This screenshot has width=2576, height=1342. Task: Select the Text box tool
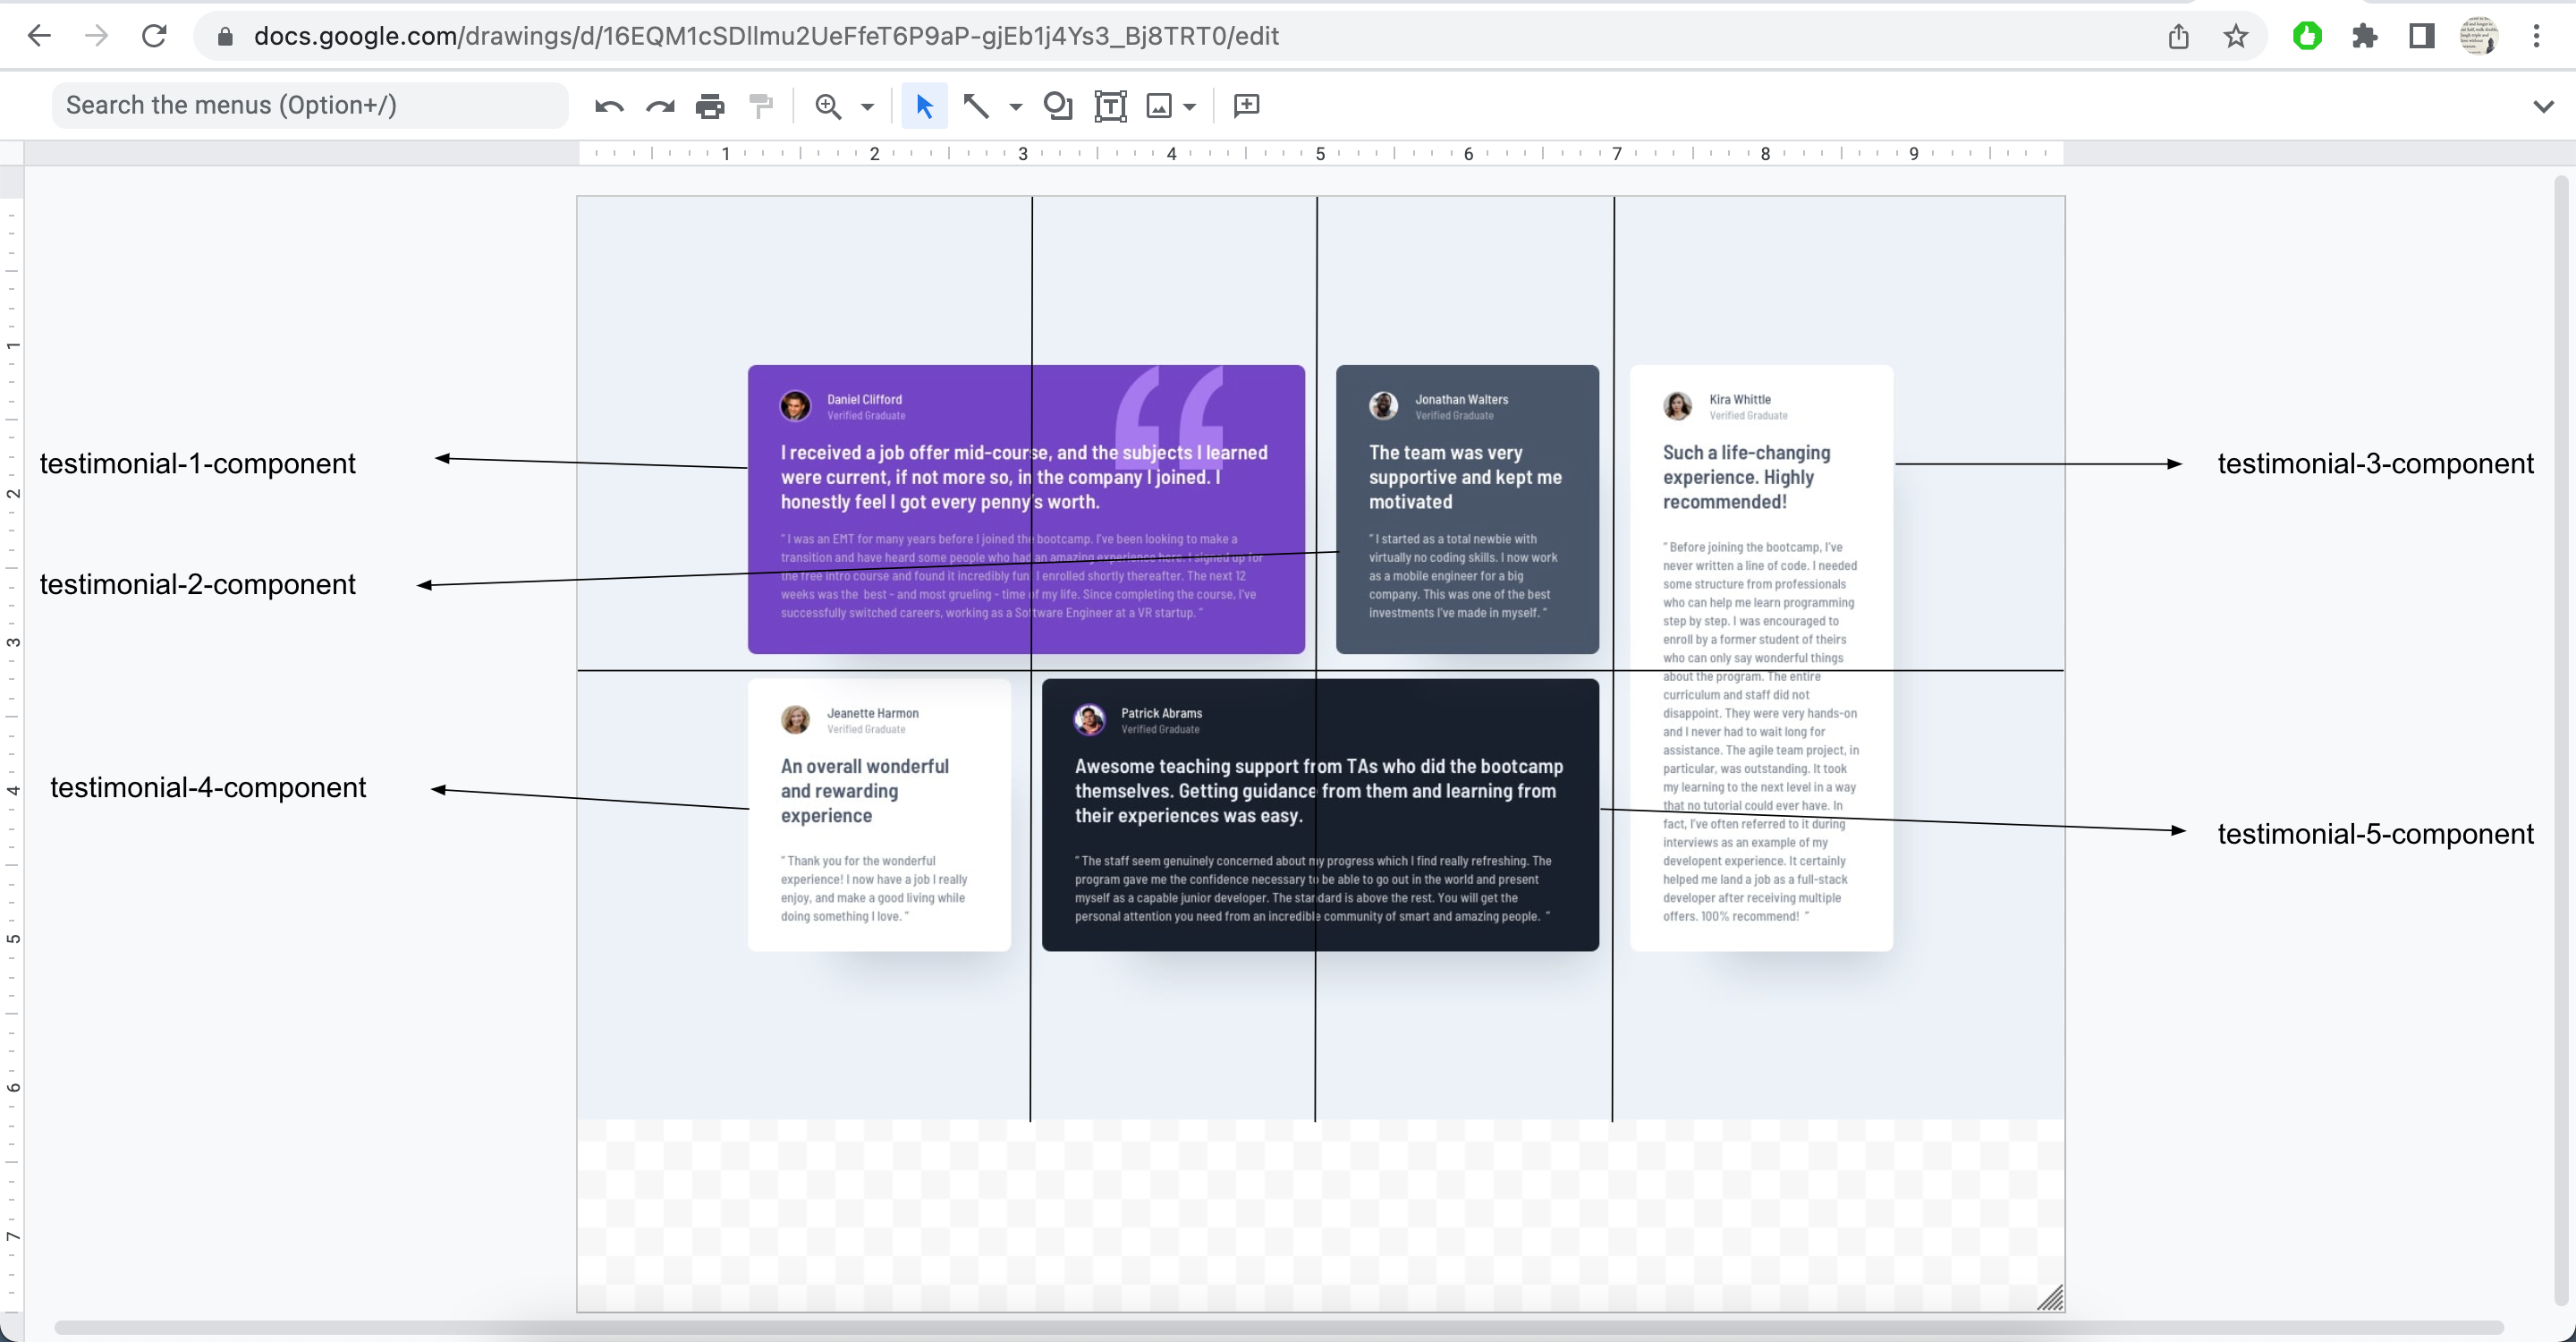[x=1110, y=106]
